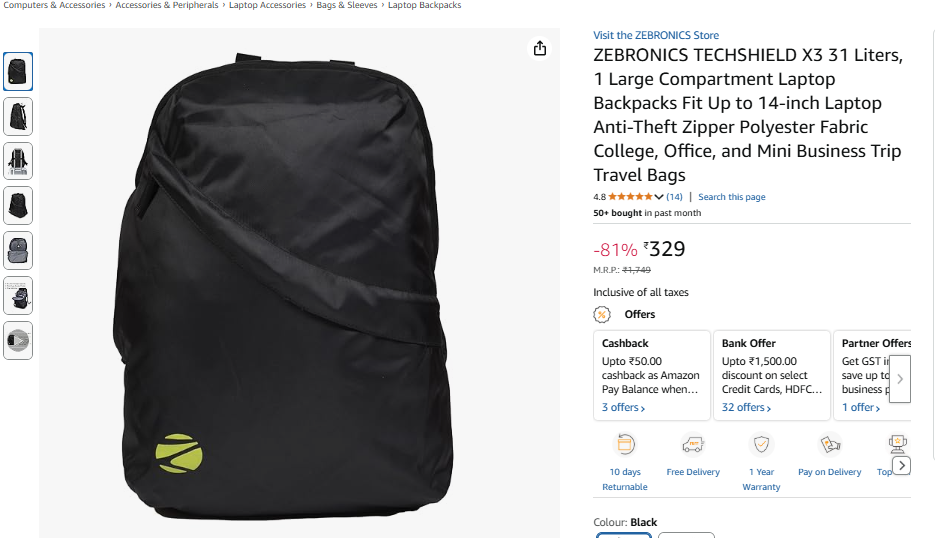Image resolution: width=935 pixels, height=538 pixels.
Task: Open the 32 offers Bank Offer link
Action: click(x=746, y=407)
